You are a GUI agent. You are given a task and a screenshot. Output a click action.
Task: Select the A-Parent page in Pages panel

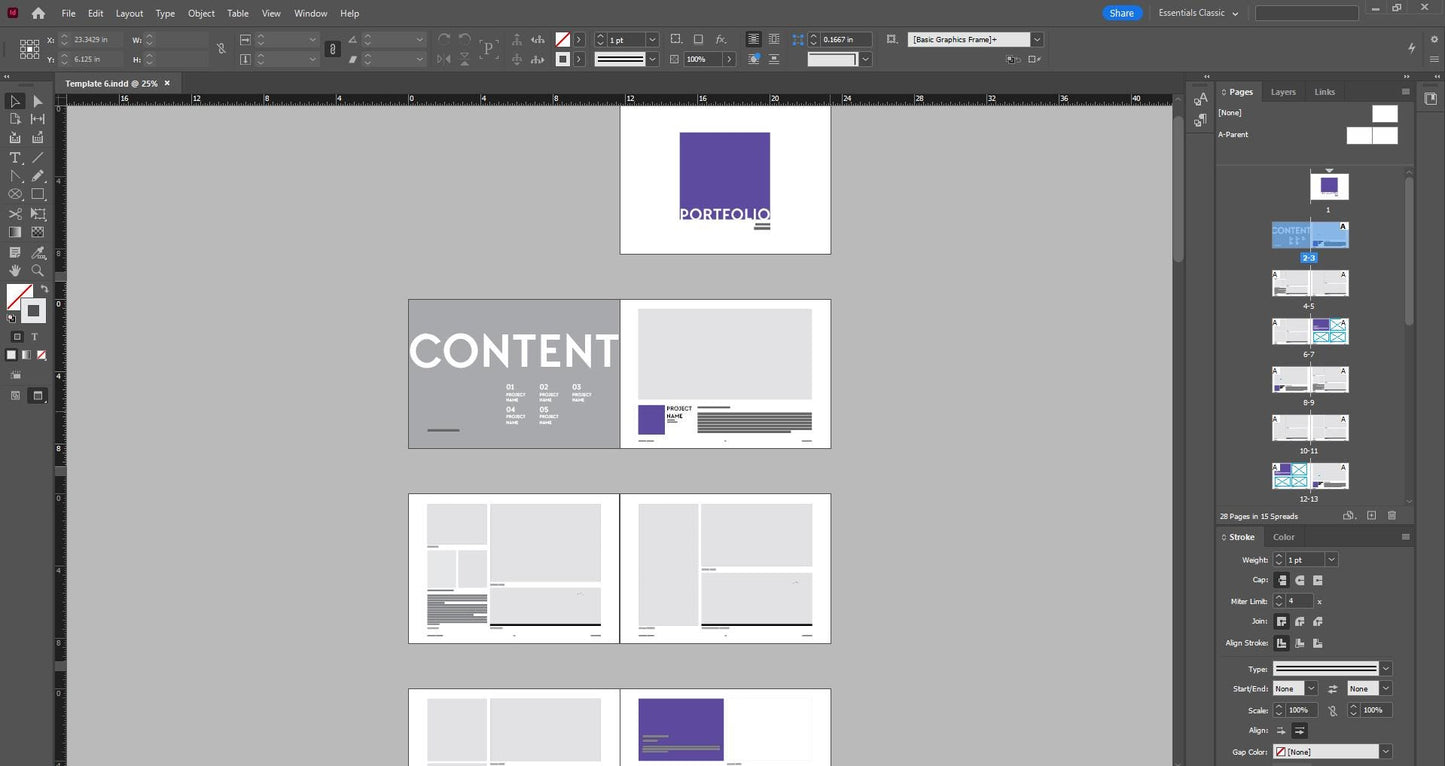(x=1372, y=135)
